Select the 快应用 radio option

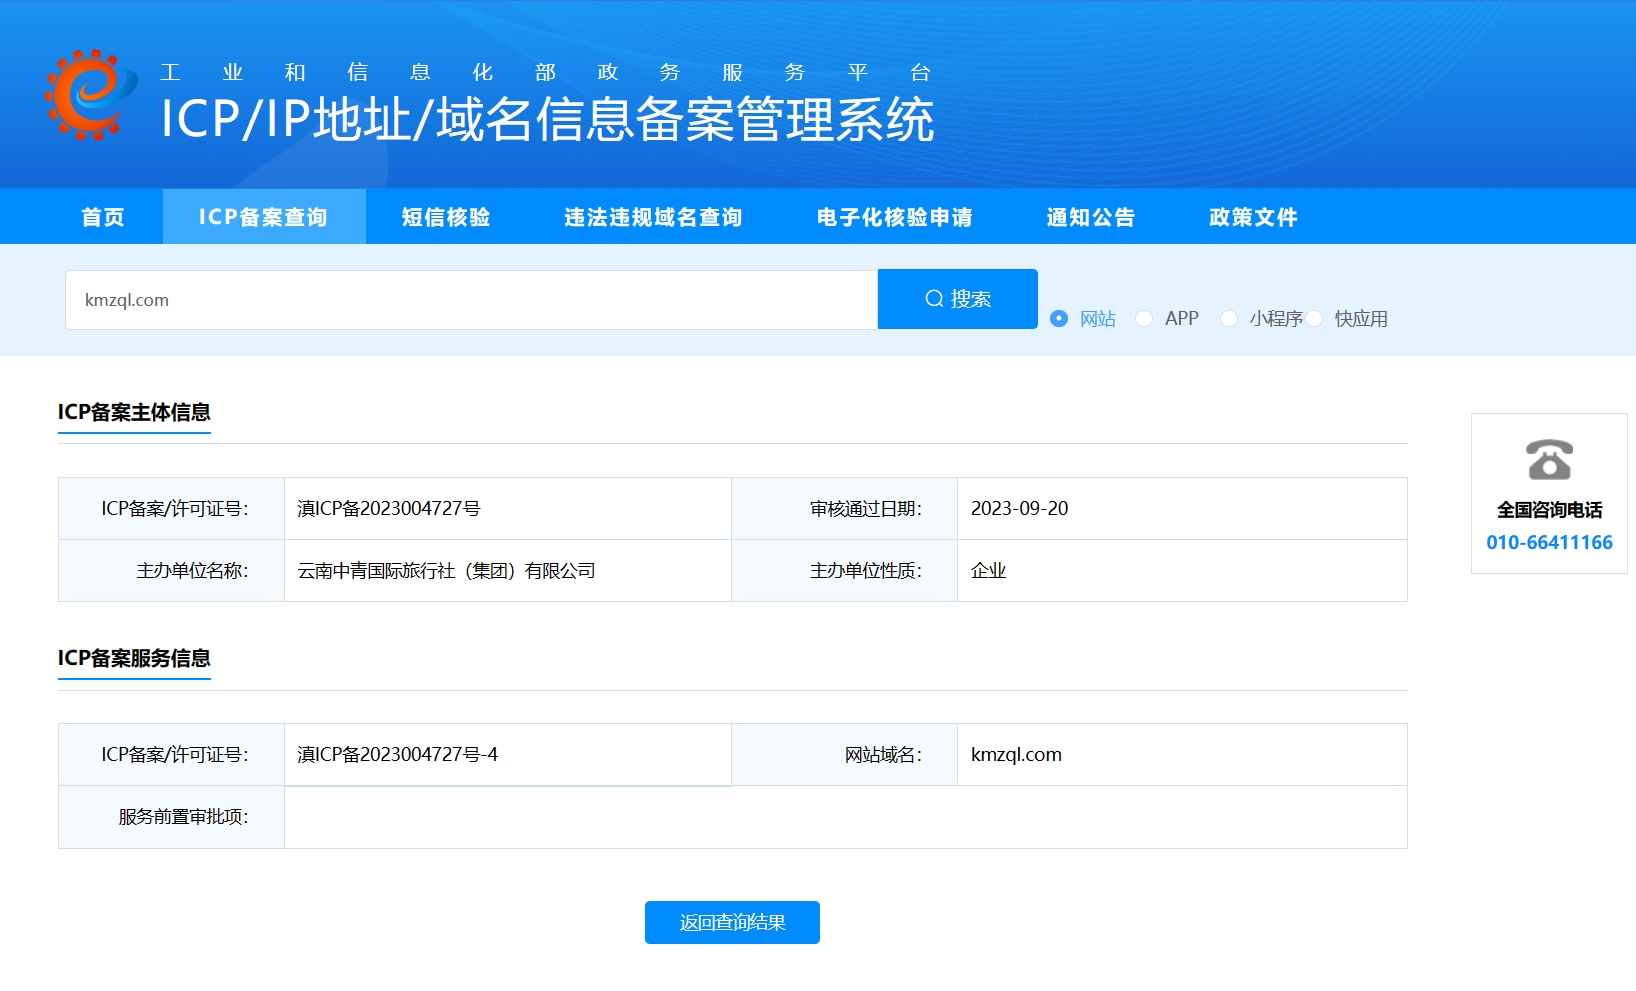point(1314,318)
